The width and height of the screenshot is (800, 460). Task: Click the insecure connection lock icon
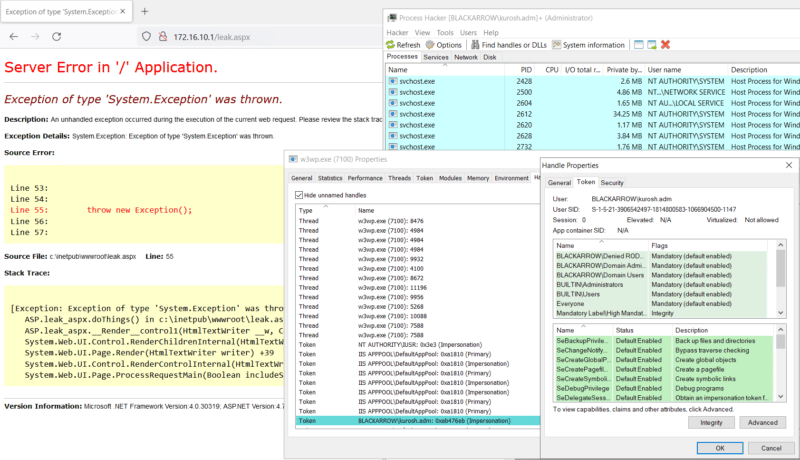pyautogui.click(x=163, y=37)
